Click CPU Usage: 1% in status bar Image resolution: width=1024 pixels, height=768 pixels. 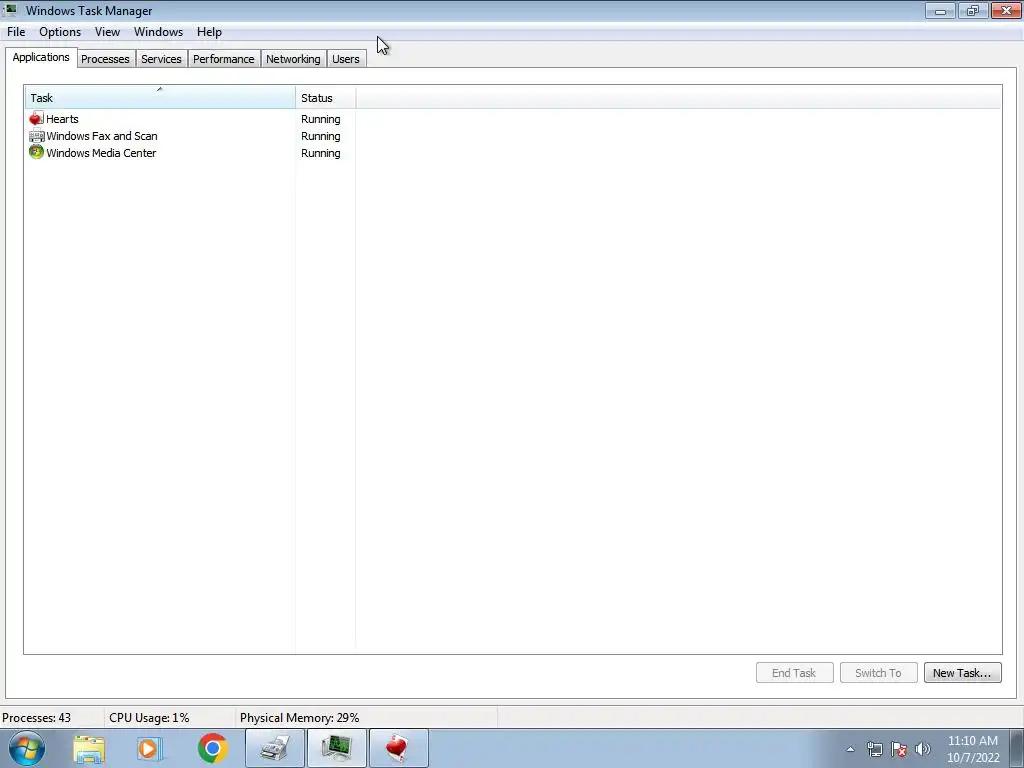point(149,718)
